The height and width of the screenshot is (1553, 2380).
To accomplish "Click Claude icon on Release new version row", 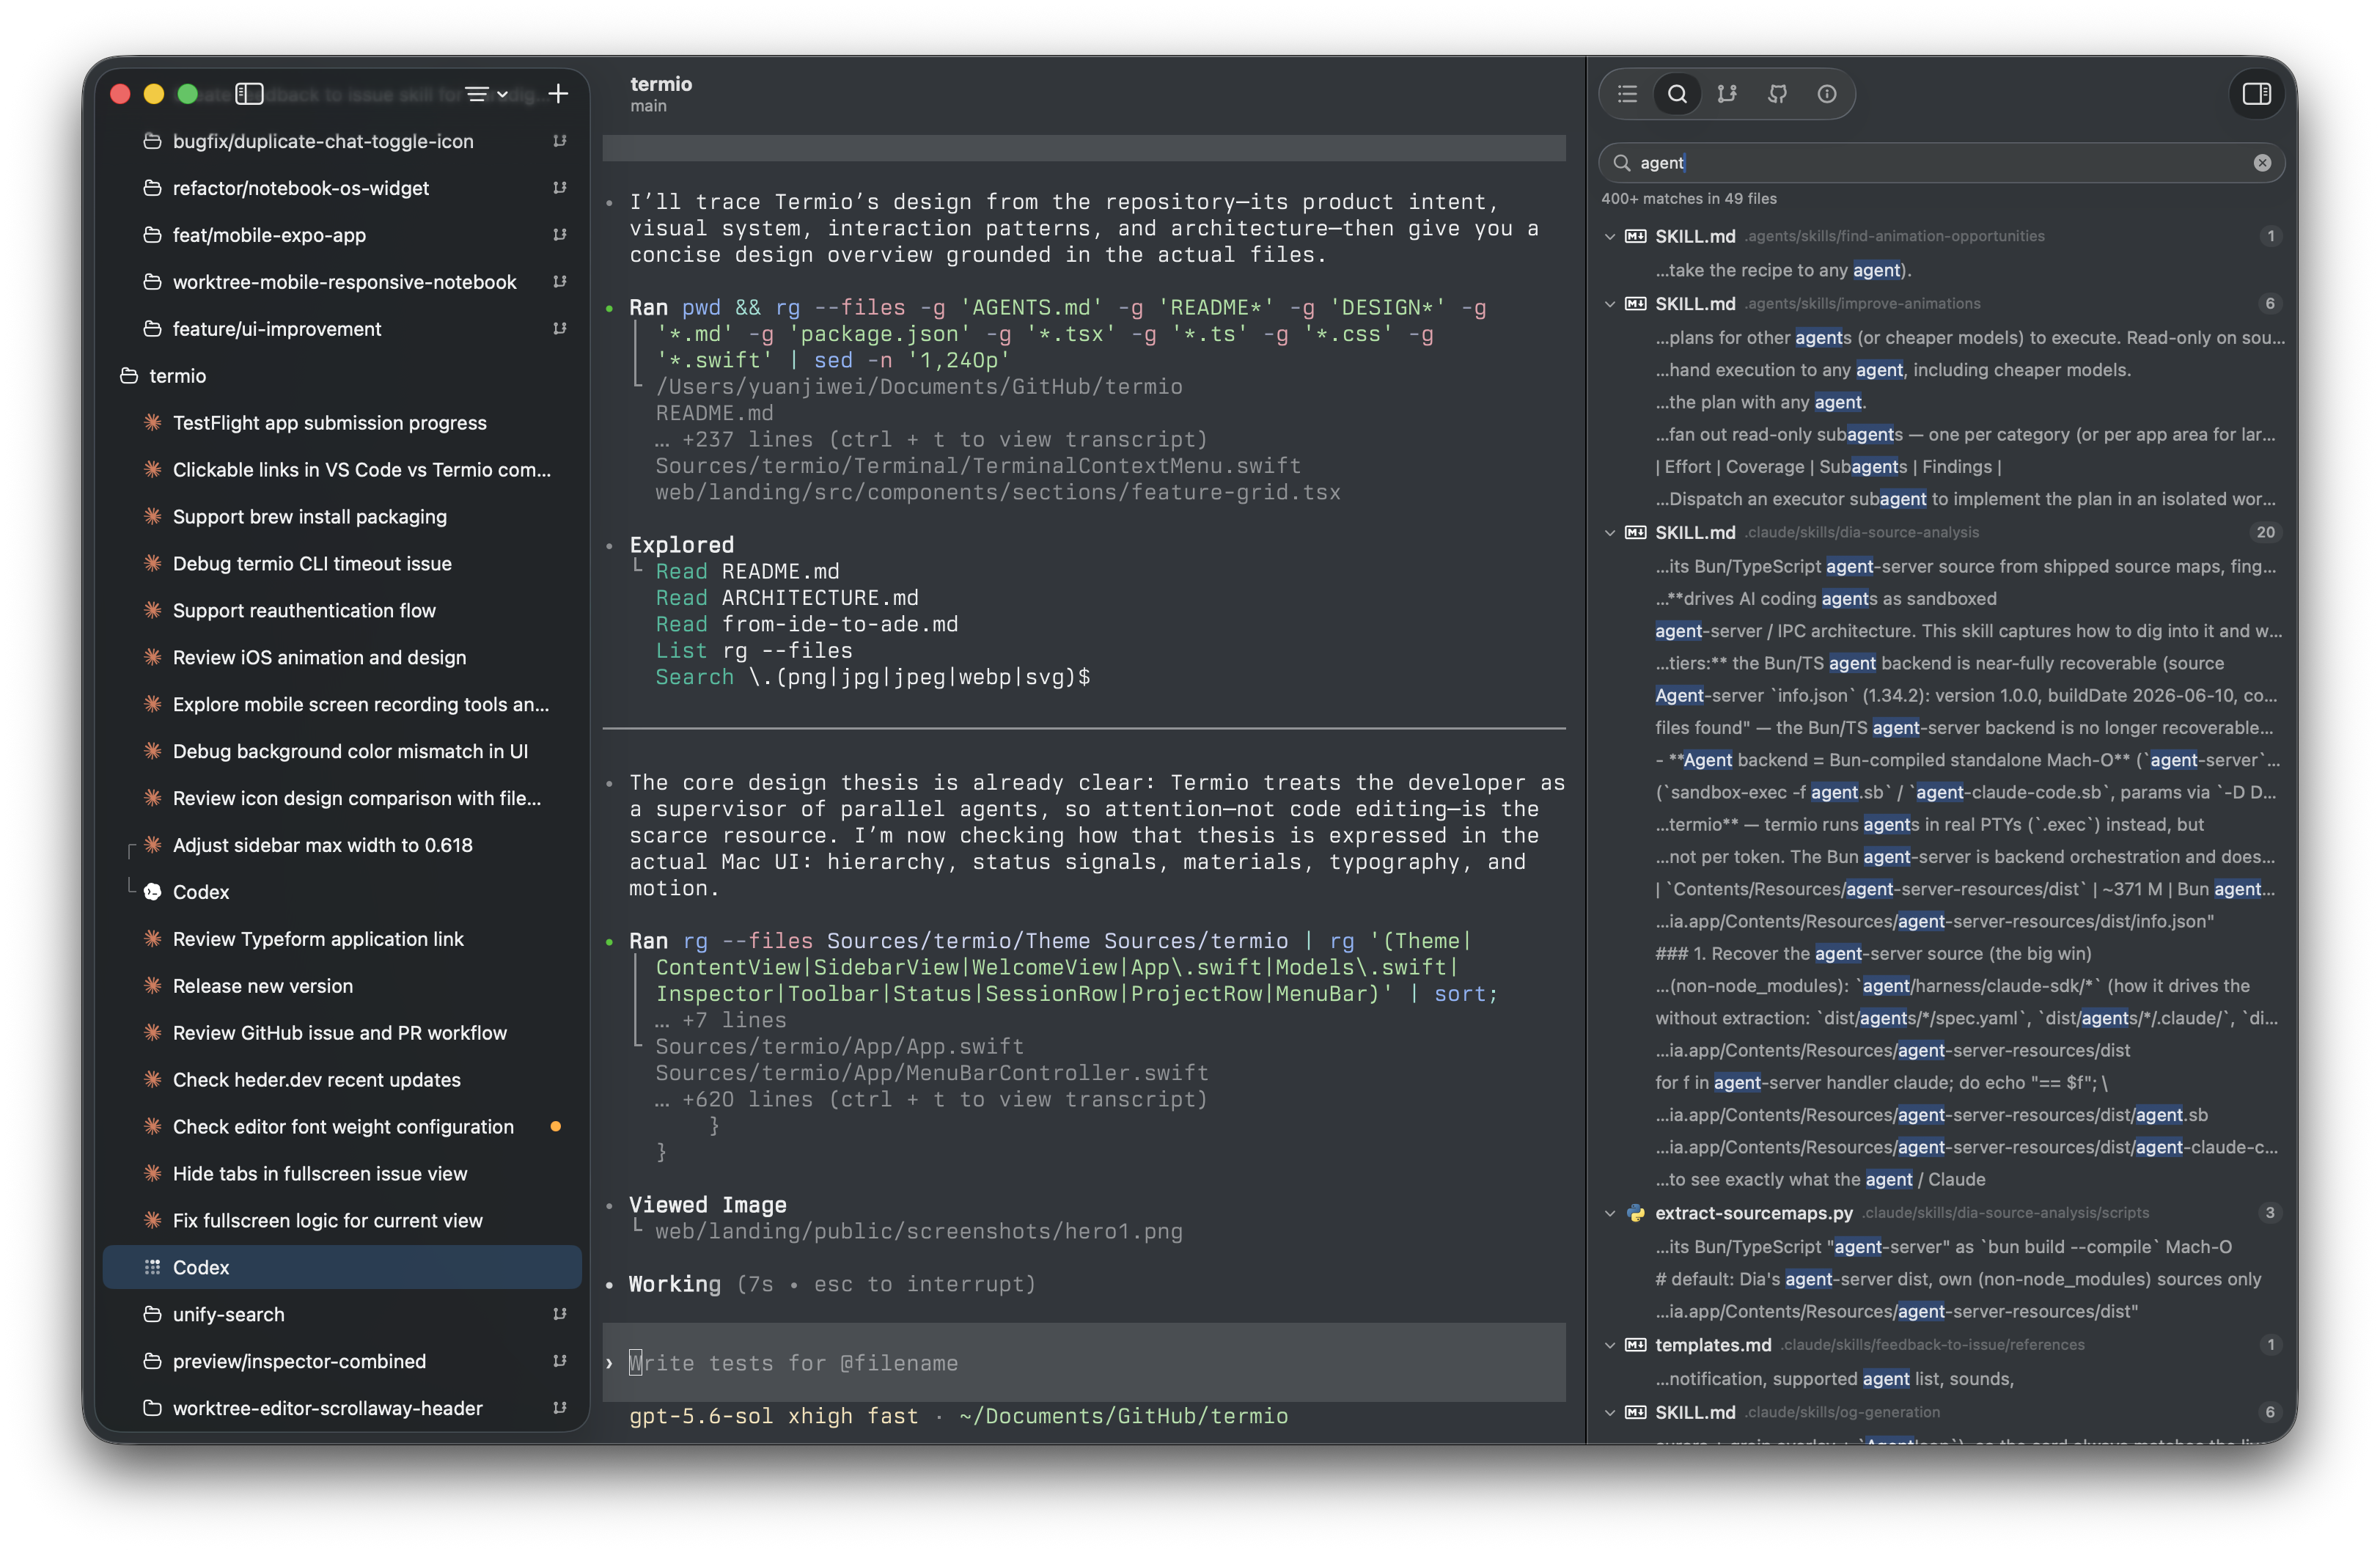I will tap(153, 986).
